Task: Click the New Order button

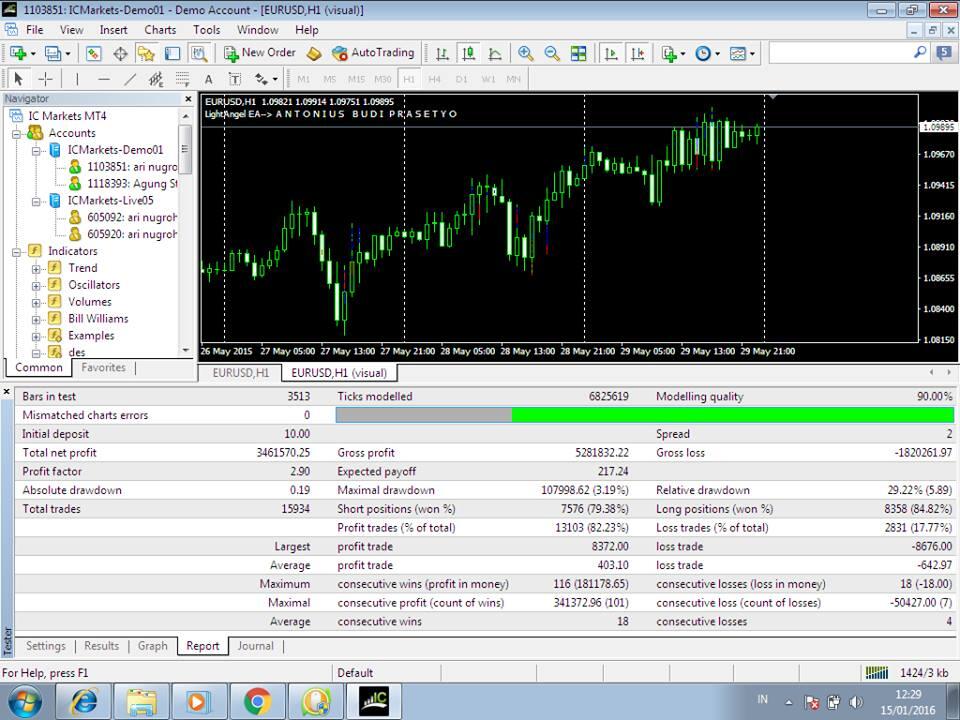Action: [x=260, y=53]
